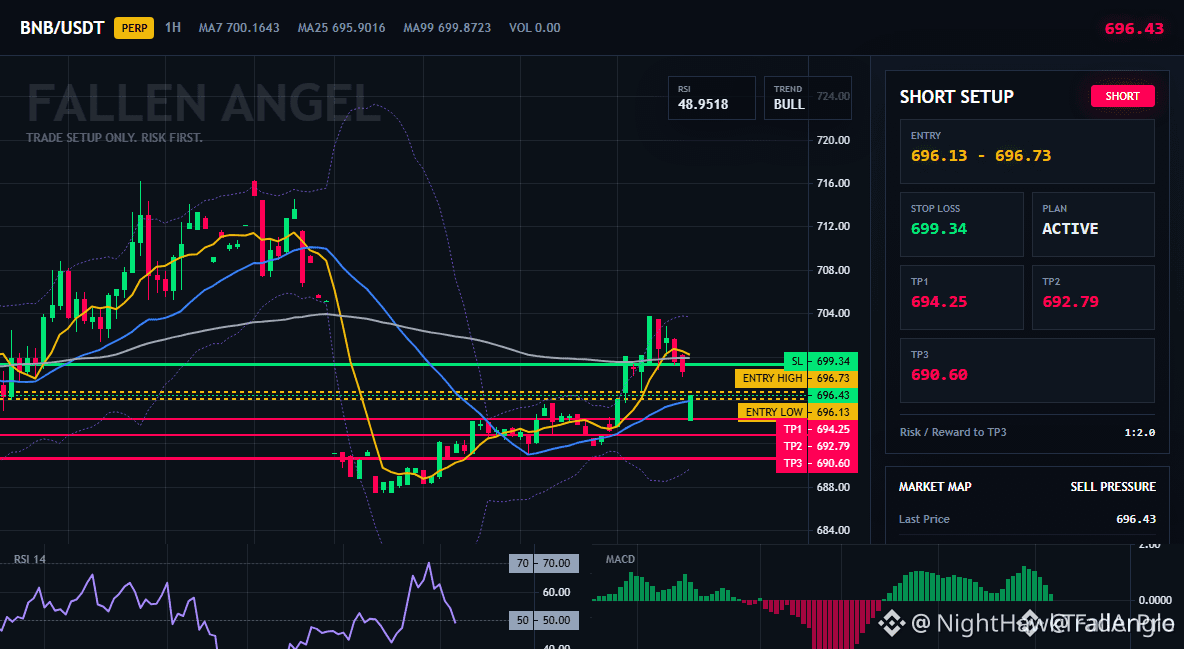
Task: Click the TREND BULL box
Action: [807, 97]
